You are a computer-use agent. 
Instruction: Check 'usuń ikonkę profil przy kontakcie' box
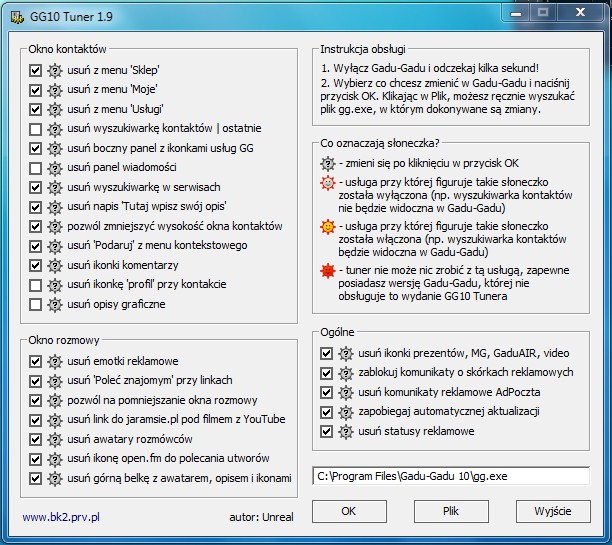click(x=35, y=285)
